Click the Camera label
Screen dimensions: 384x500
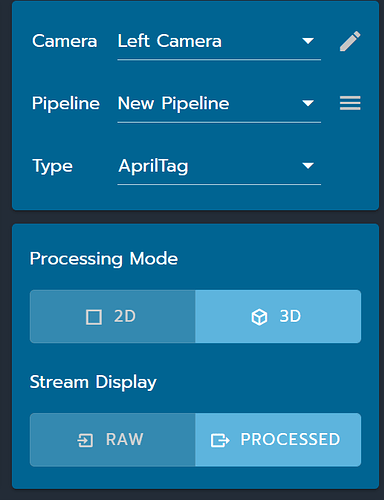tap(65, 41)
